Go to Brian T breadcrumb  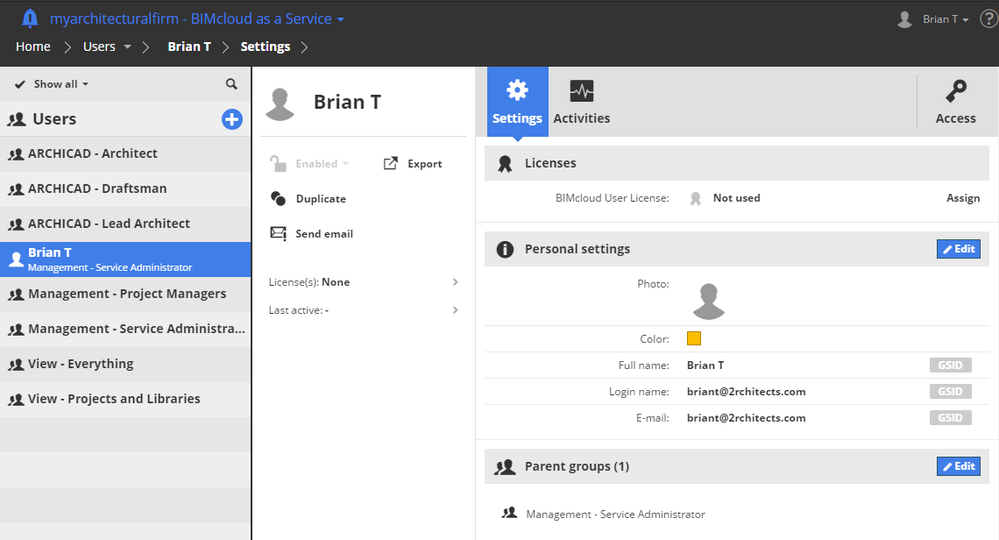click(189, 46)
